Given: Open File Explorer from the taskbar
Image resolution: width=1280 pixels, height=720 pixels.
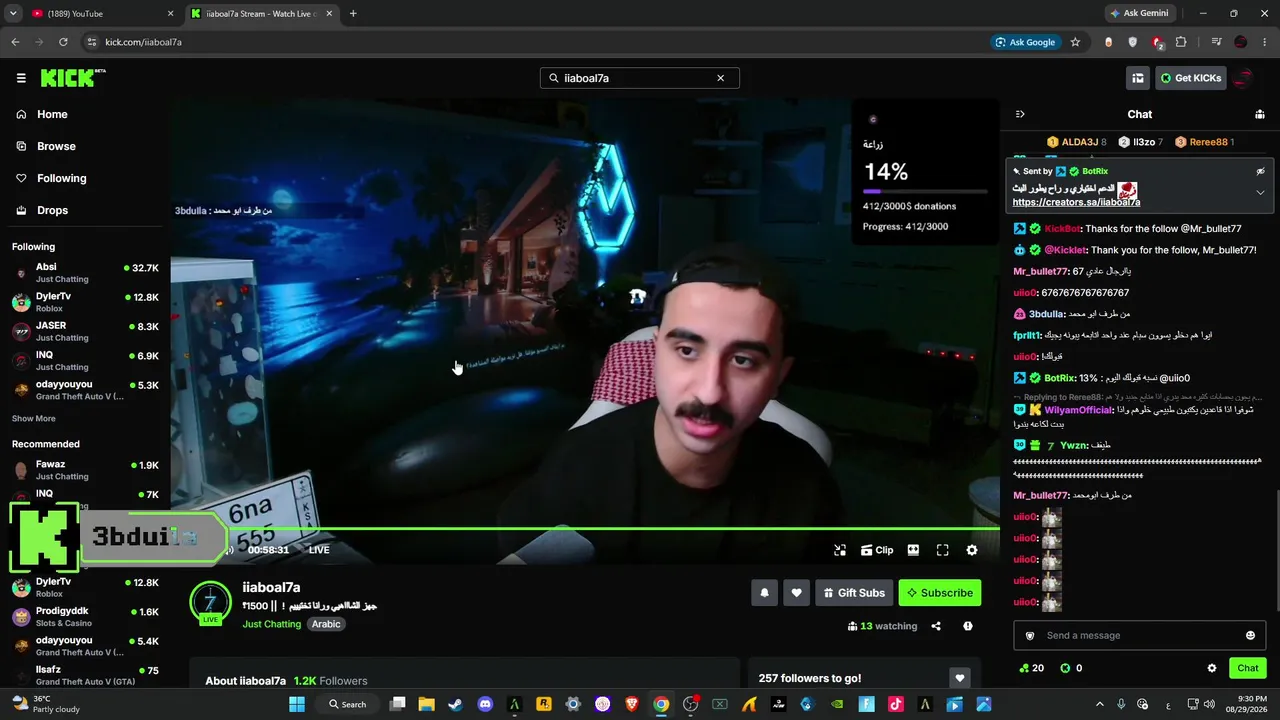Looking at the screenshot, I should [426, 704].
